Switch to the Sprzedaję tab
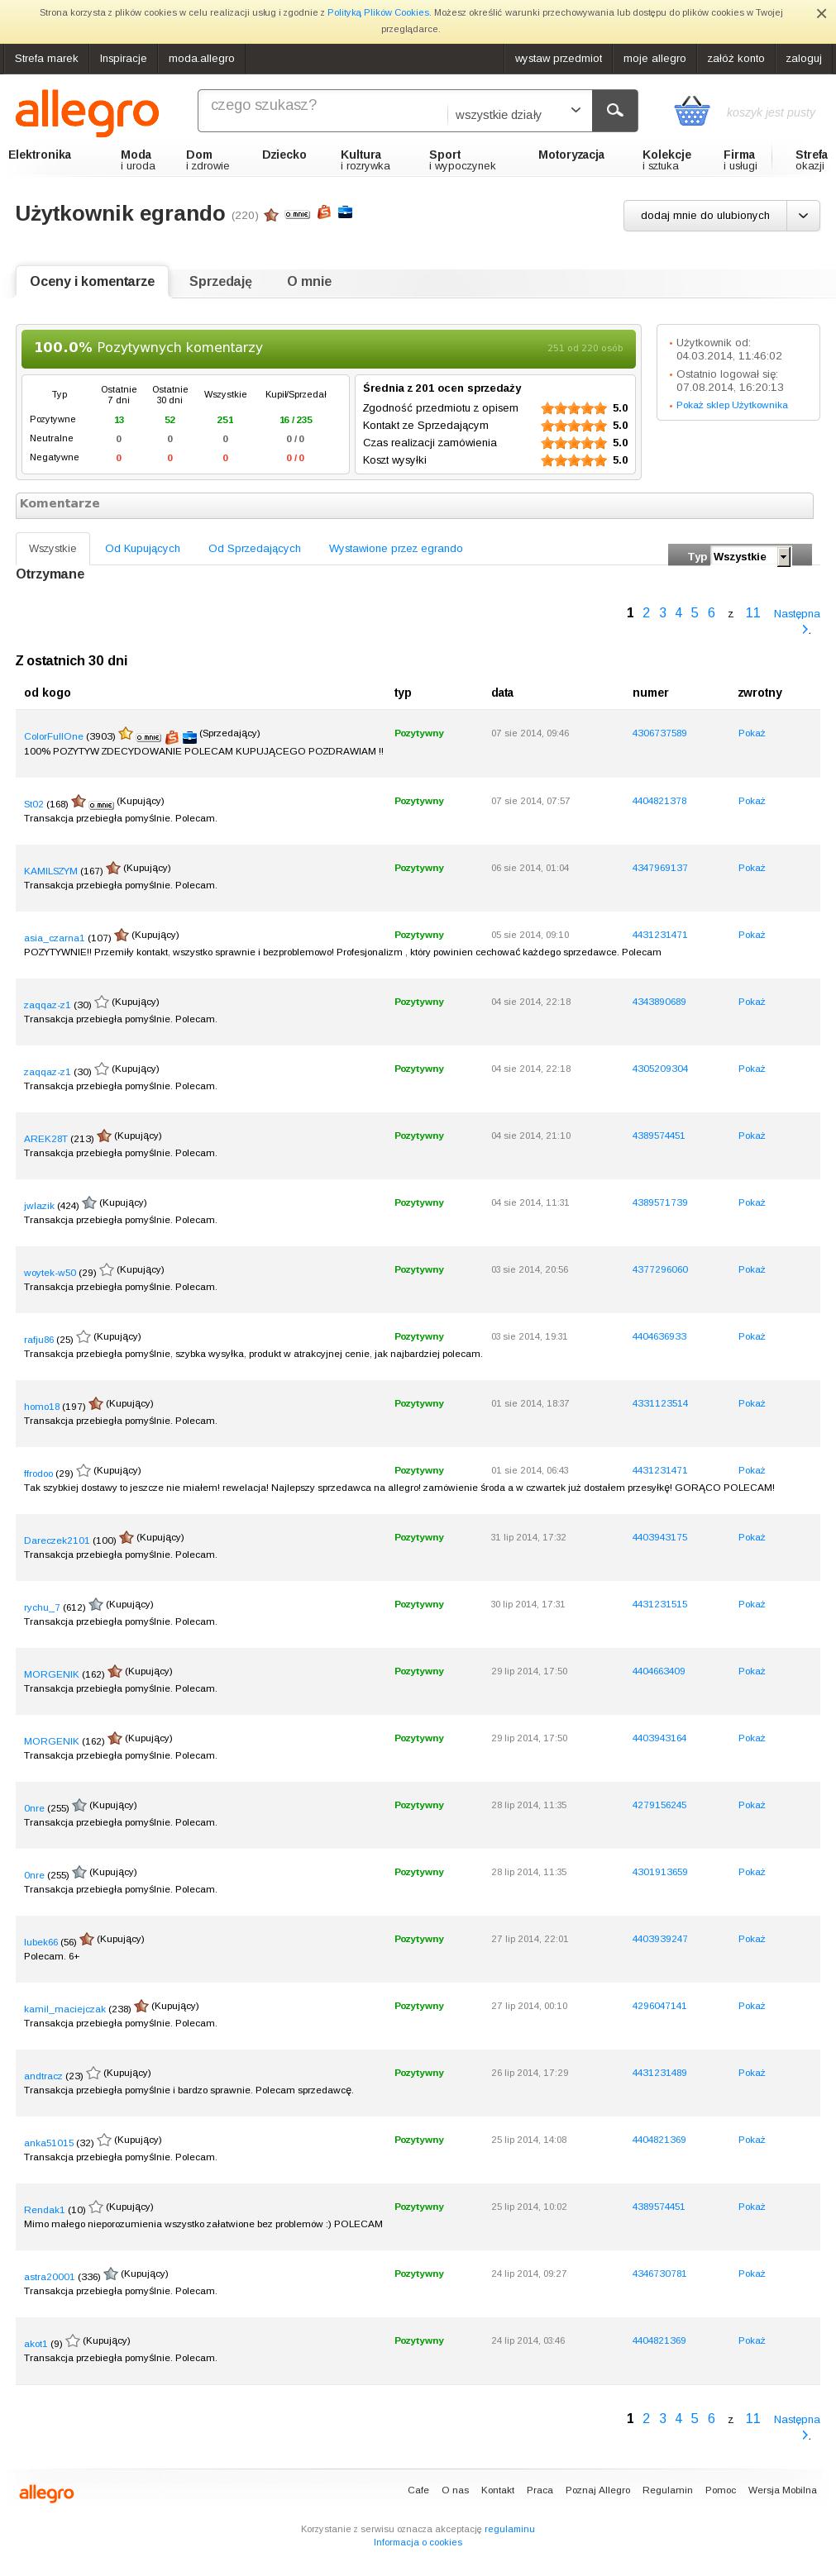 point(220,282)
